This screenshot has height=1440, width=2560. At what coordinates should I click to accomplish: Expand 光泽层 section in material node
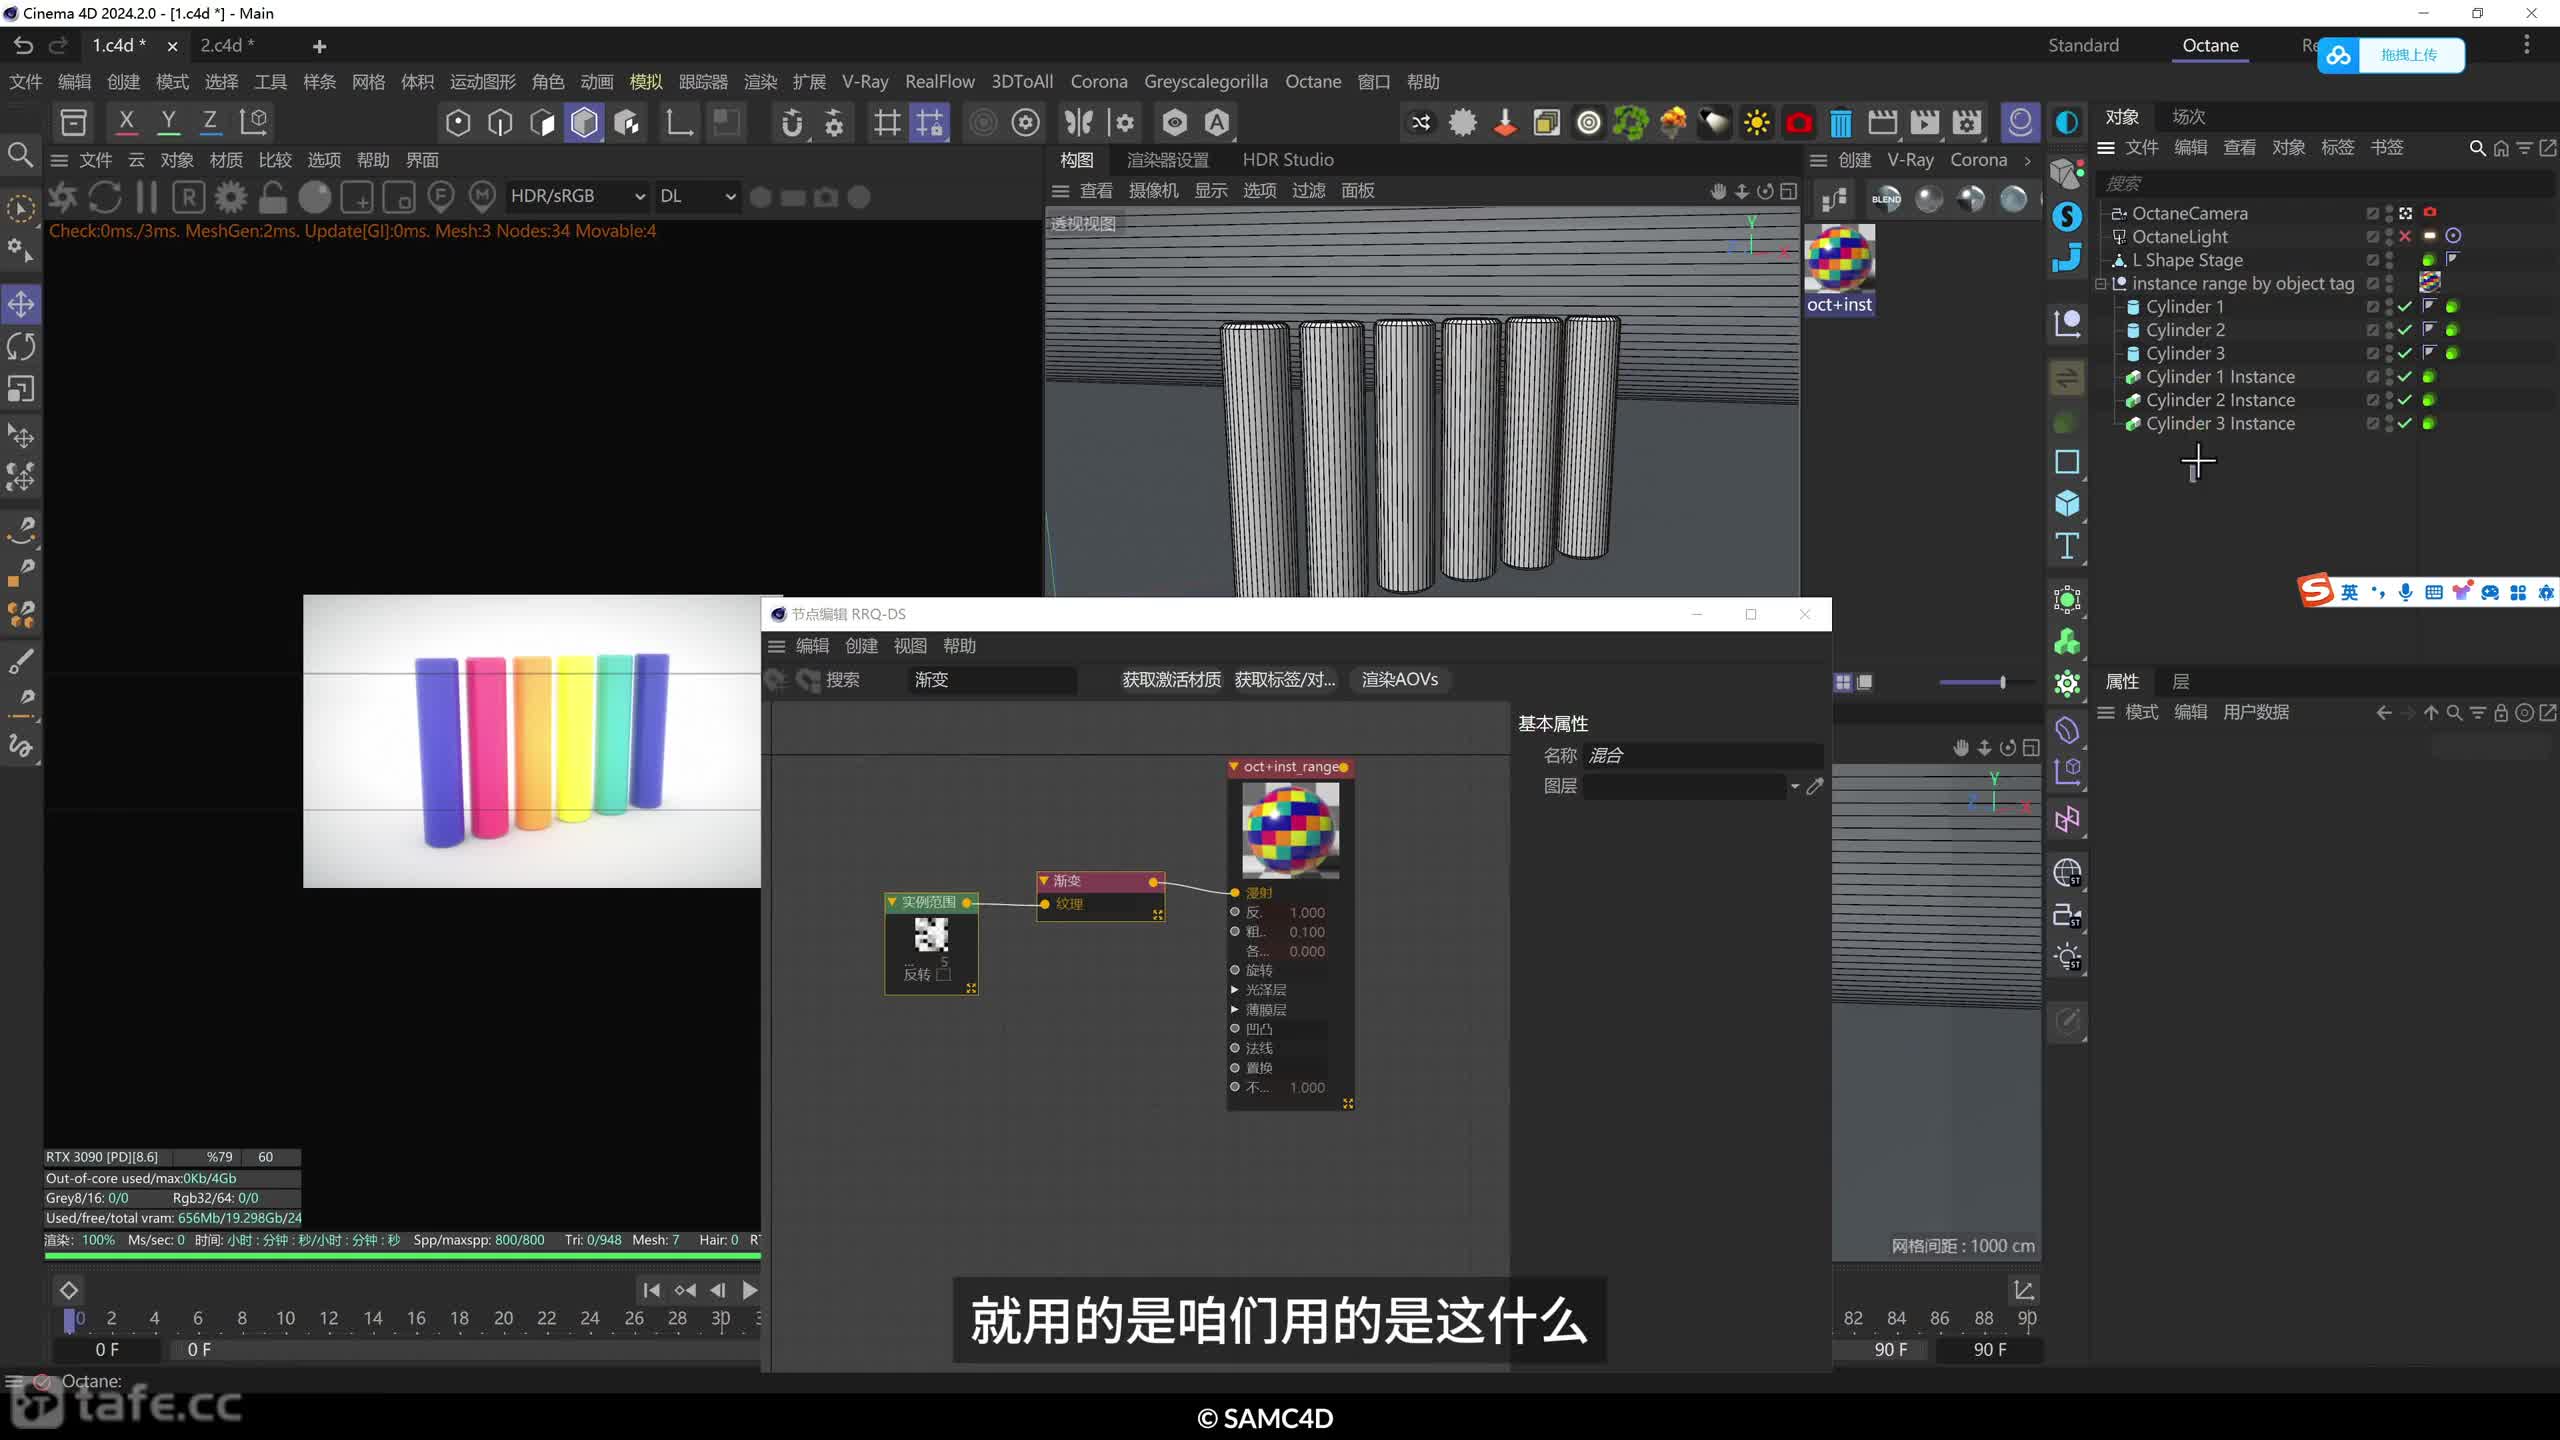pos(1235,990)
